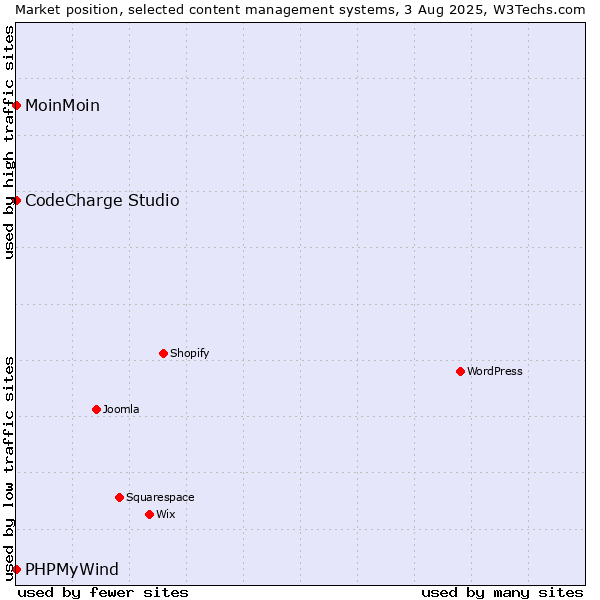Viewport: 600px width, 600px height.
Task: Click the CodeCharge Studio label
Action: [x=102, y=201]
